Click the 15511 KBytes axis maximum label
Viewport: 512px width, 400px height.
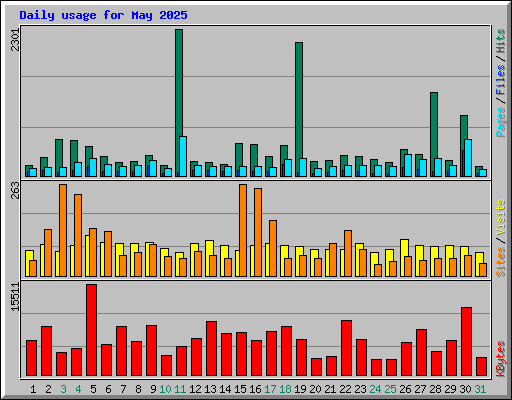click(15, 297)
